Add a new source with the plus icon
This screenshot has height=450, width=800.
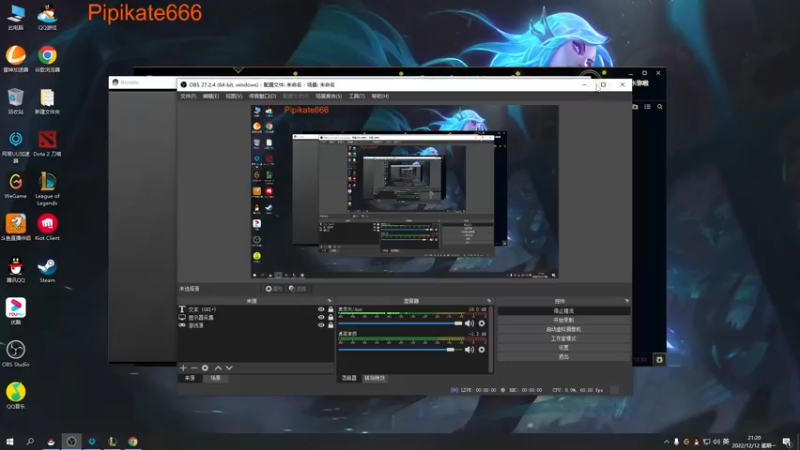pos(183,368)
